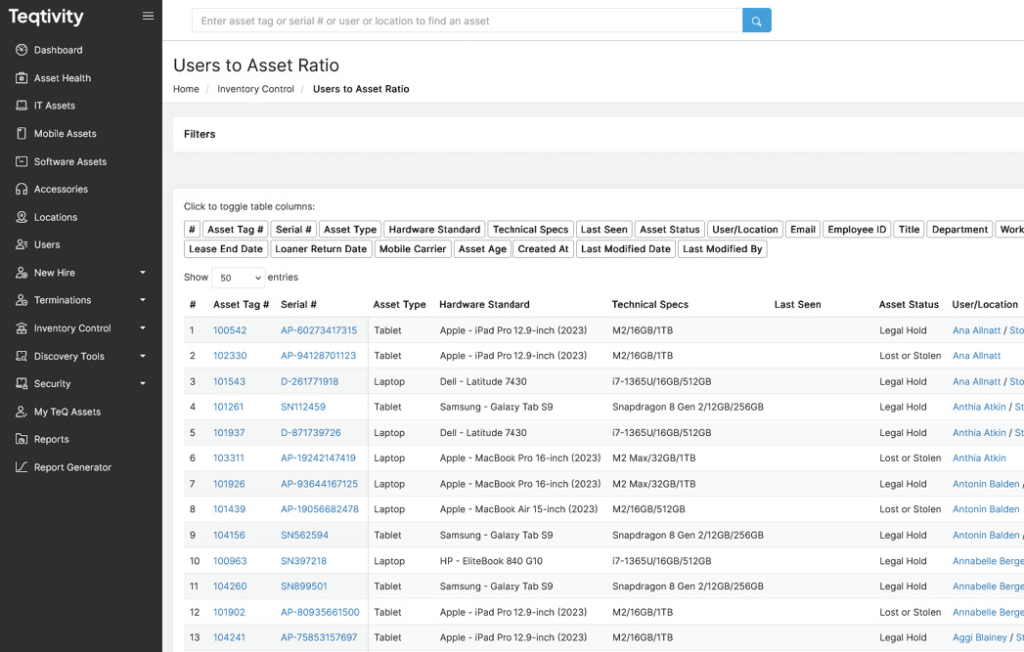The image size is (1024, 652).
Task: Click the Dashboard icon in sidebar
Action: 22,50
